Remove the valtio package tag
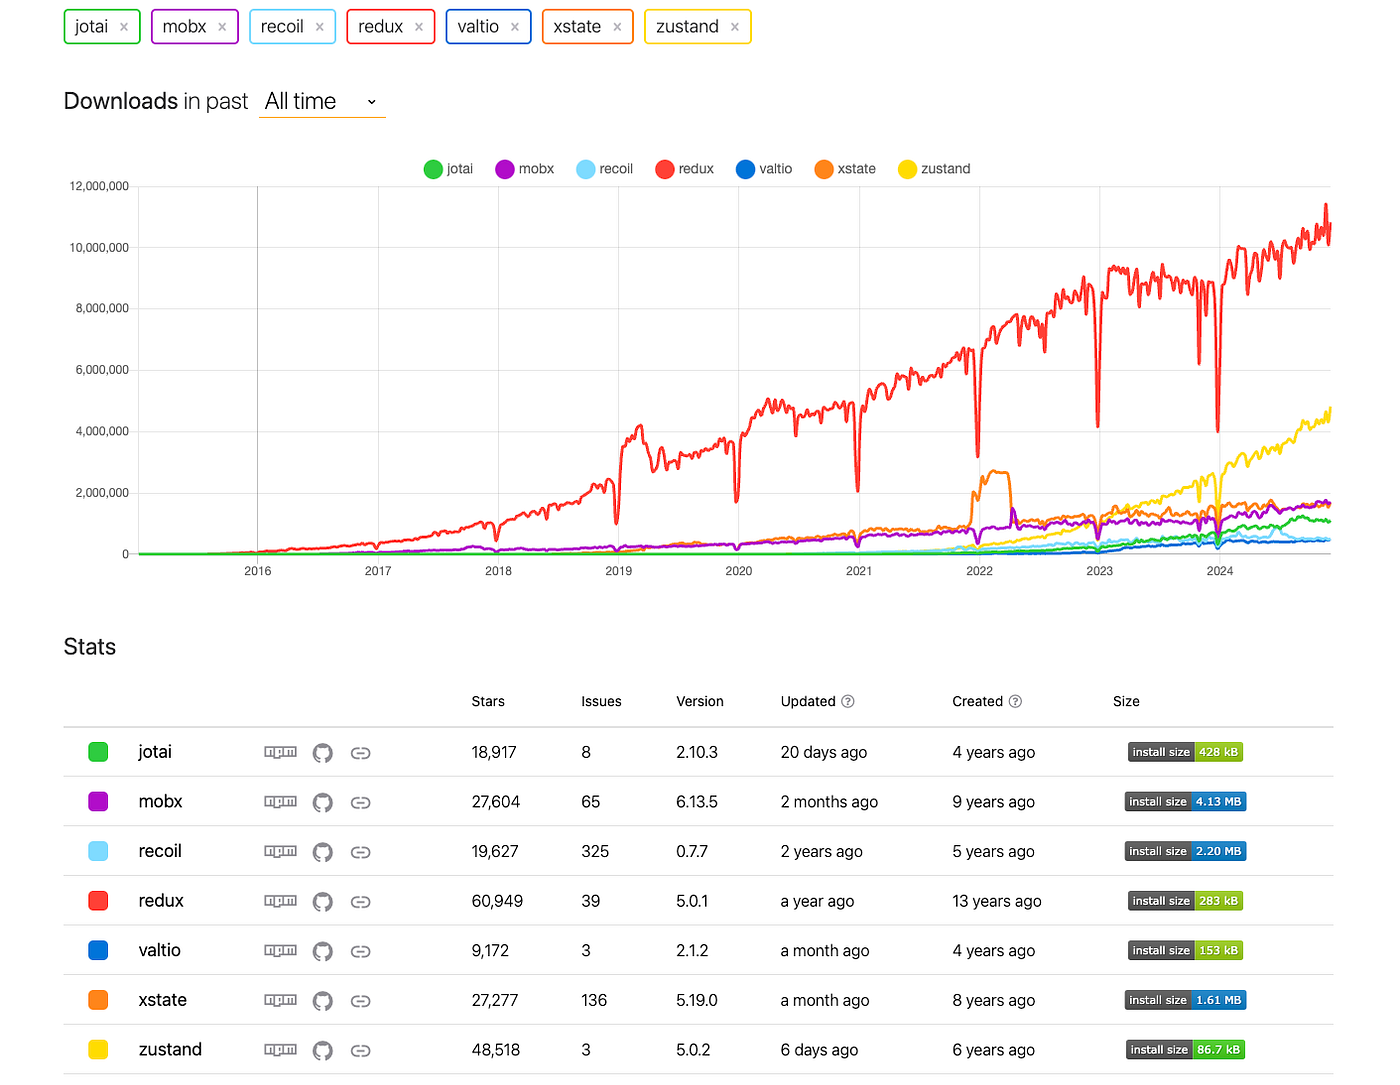The height and width of the screenshot is (1085, 1400). pyautogui.click(x=515, y=27)
